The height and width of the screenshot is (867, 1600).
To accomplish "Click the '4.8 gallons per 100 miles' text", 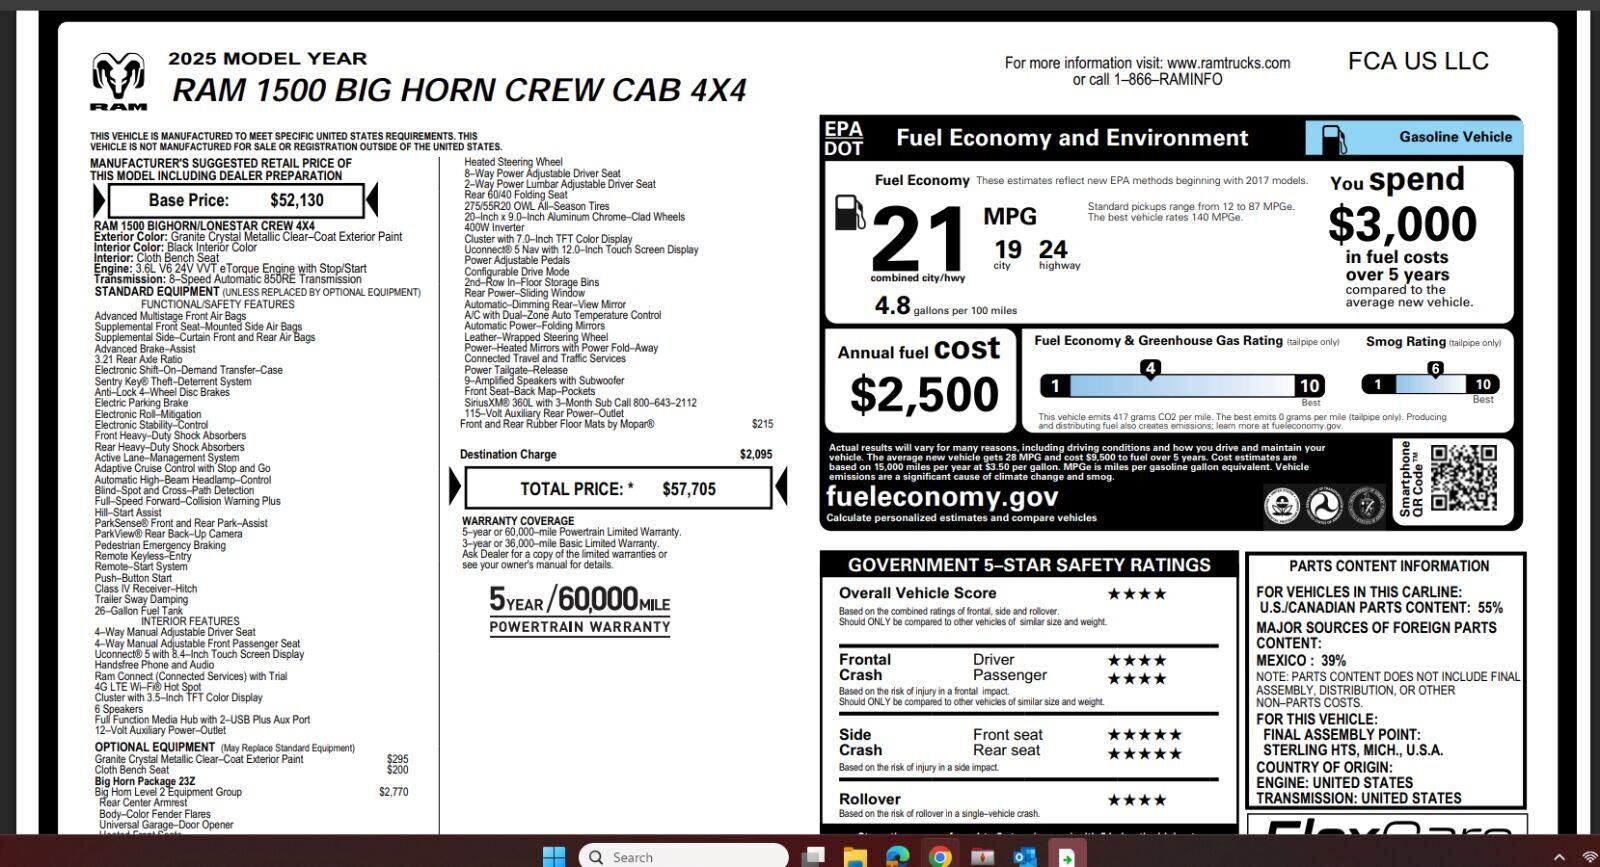I will click(x=945, y=306).
